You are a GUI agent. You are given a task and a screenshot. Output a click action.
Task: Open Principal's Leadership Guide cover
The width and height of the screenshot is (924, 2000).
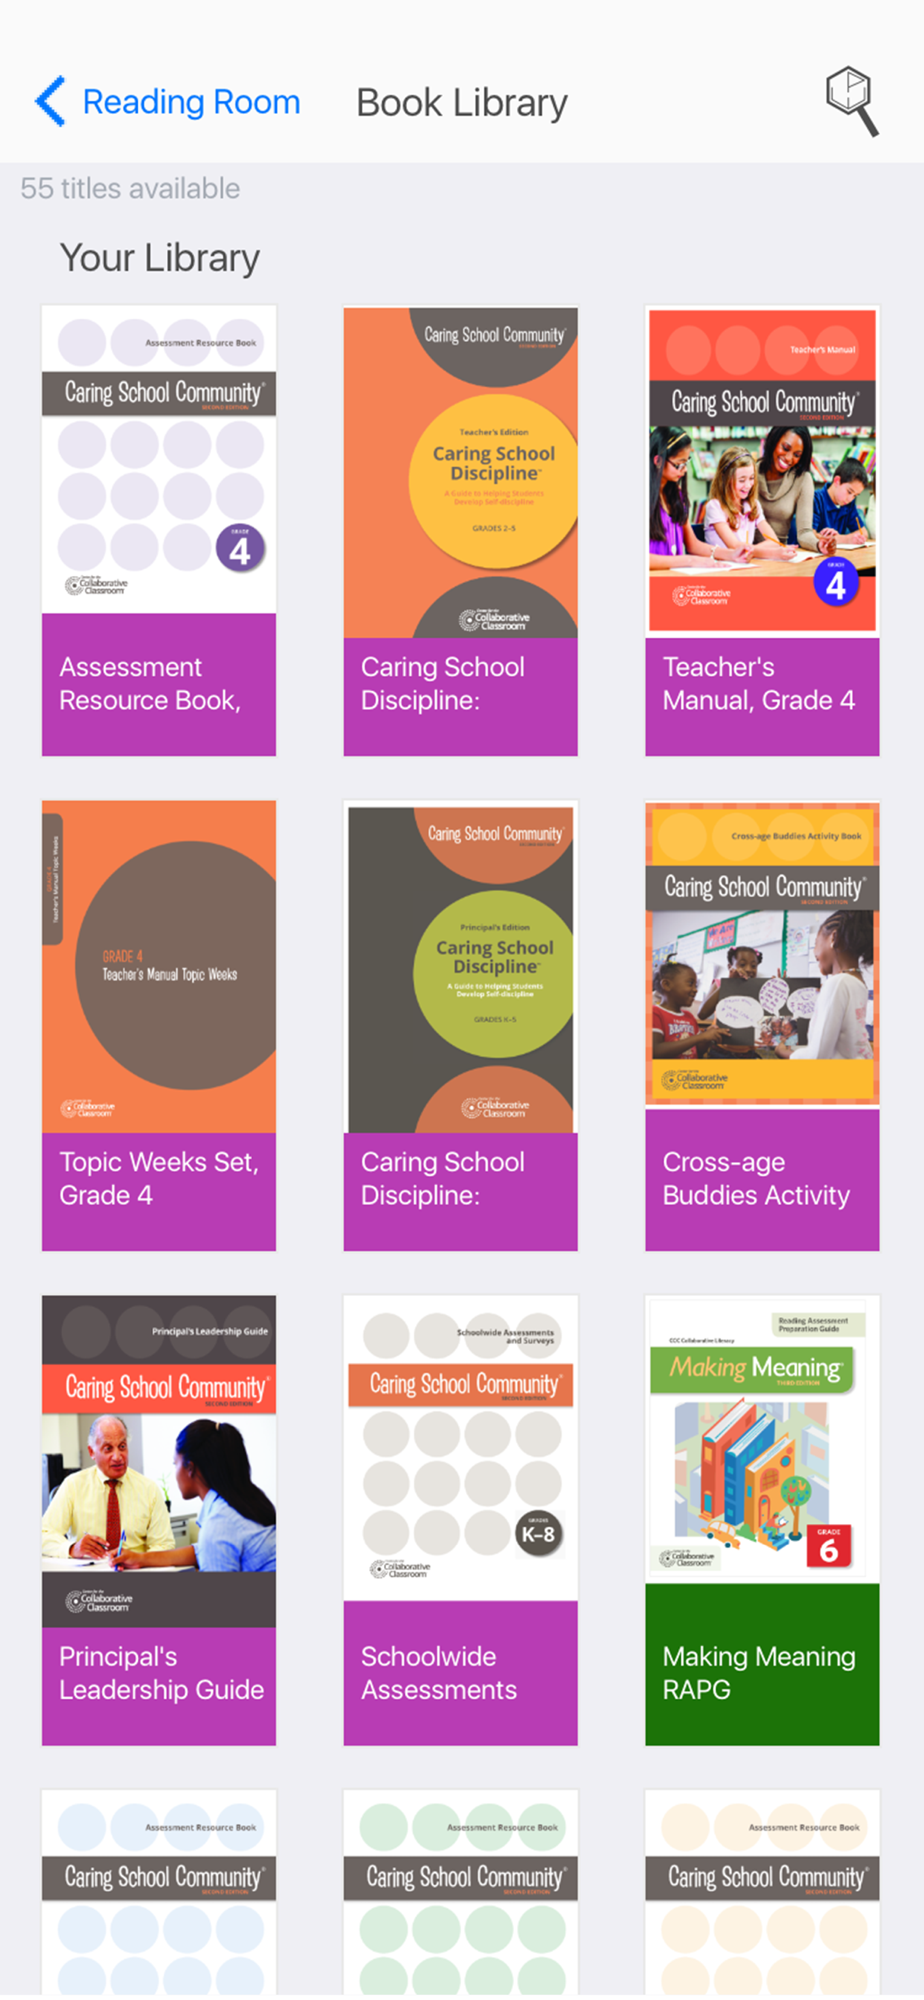point(159,1461)
